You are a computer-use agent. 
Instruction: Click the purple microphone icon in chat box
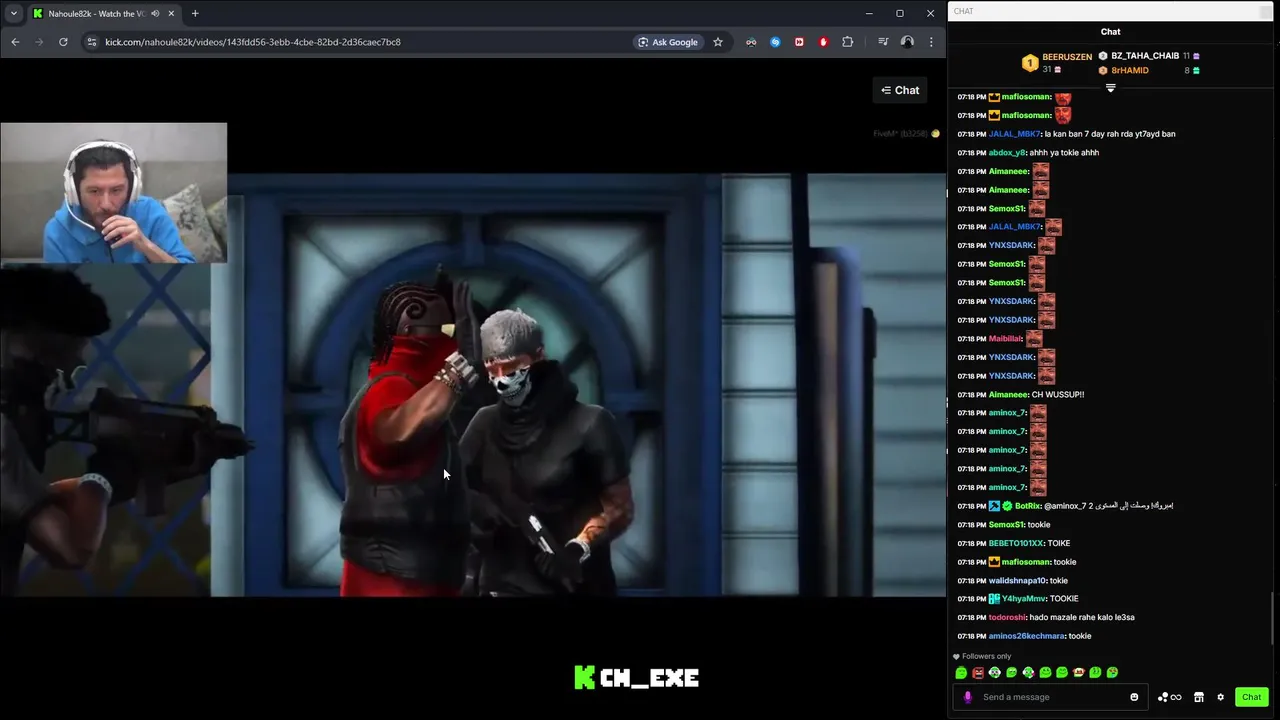967,697
